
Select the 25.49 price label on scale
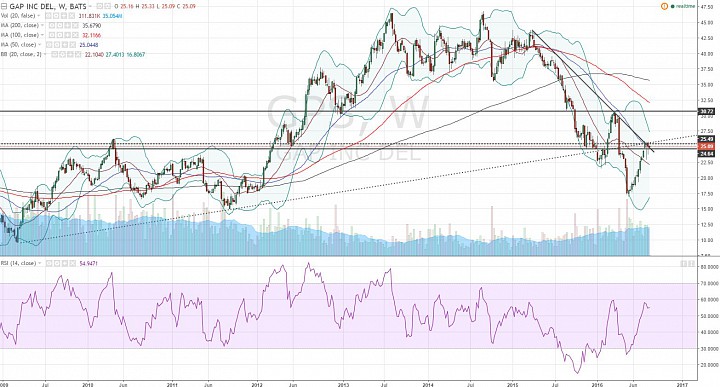click(x=706, y=139)
